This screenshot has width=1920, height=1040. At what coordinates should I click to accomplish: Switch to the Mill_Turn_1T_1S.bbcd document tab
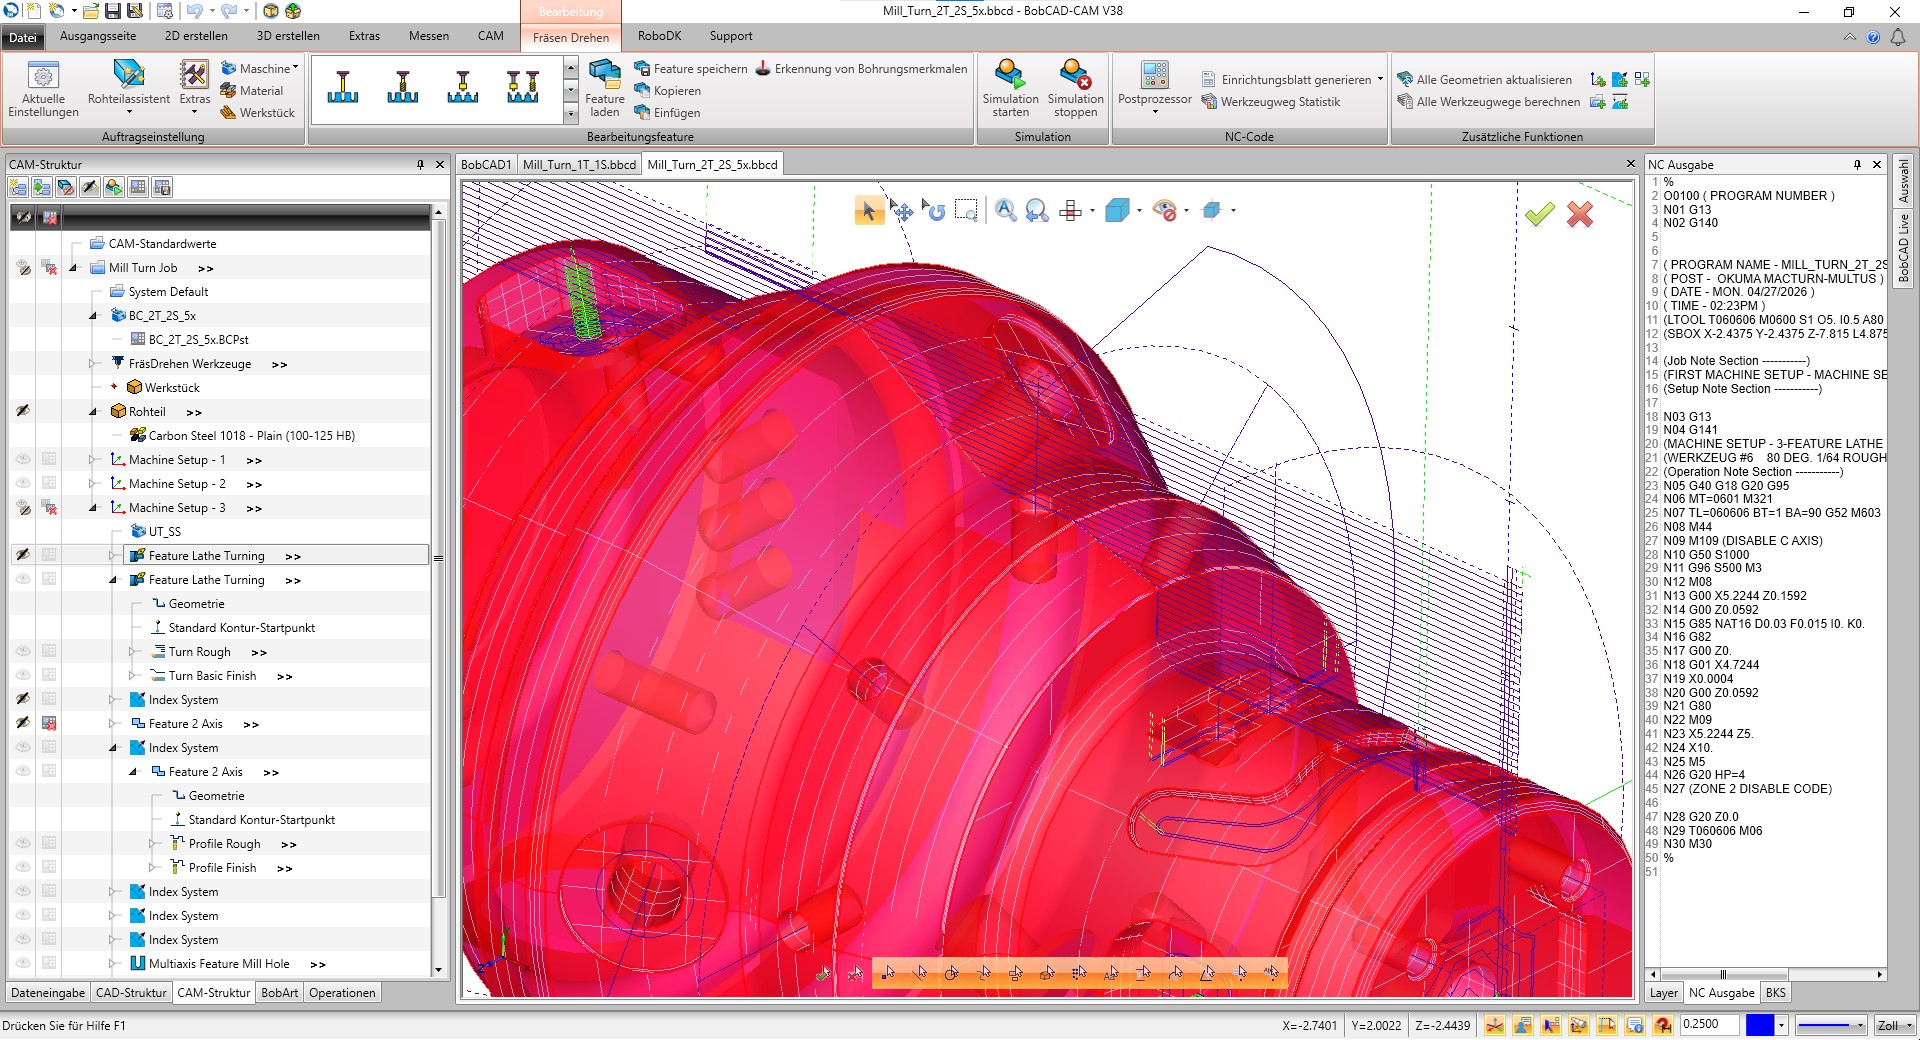(x=579, y=165)
